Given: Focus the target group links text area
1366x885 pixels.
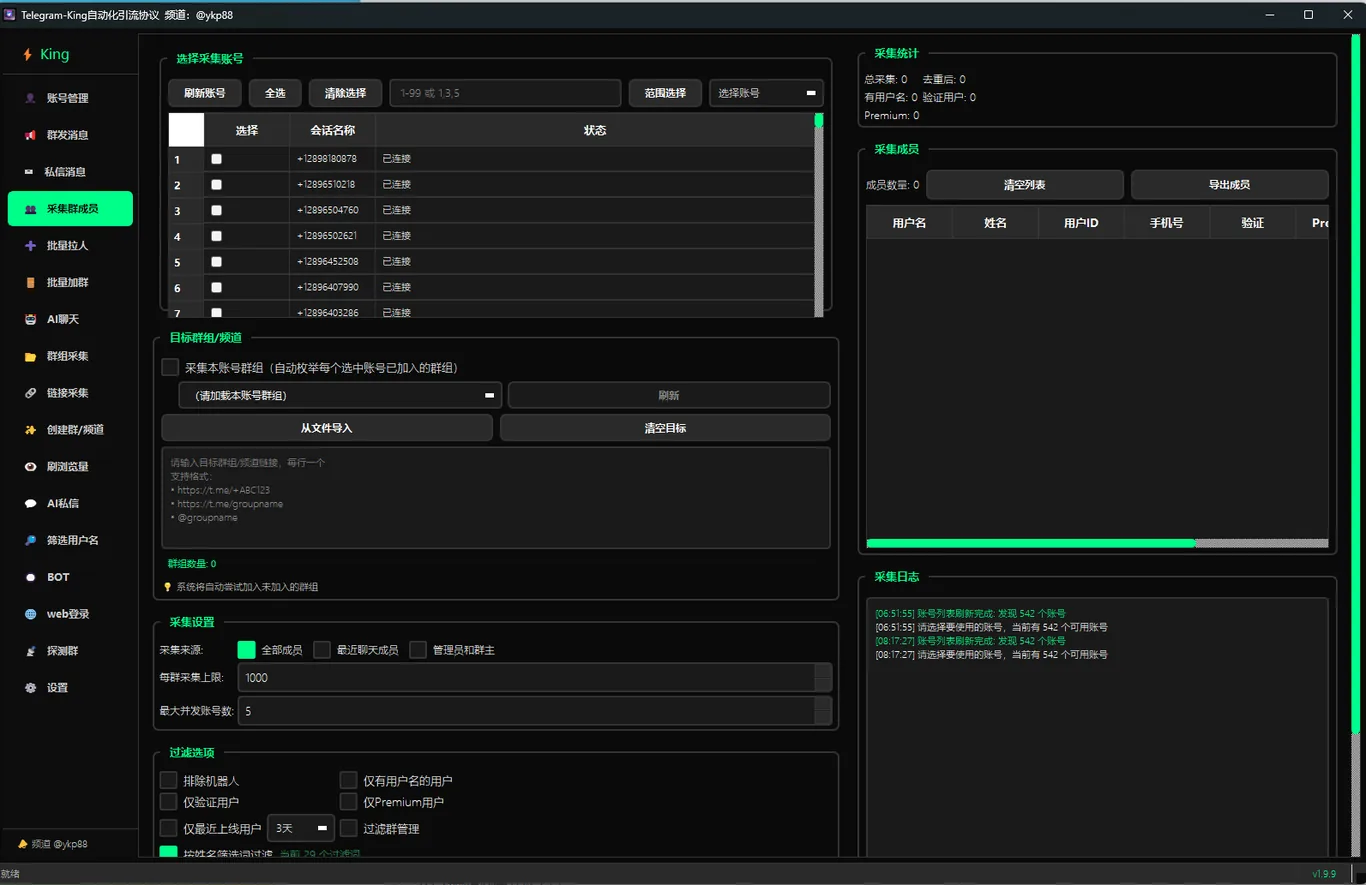Looking at the screenshot, I should point(496,498).
